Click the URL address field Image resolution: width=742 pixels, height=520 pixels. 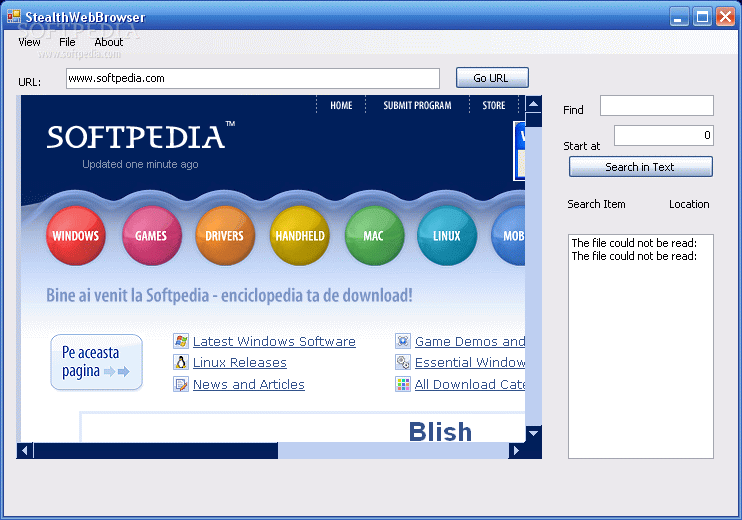tap(253, 79)
